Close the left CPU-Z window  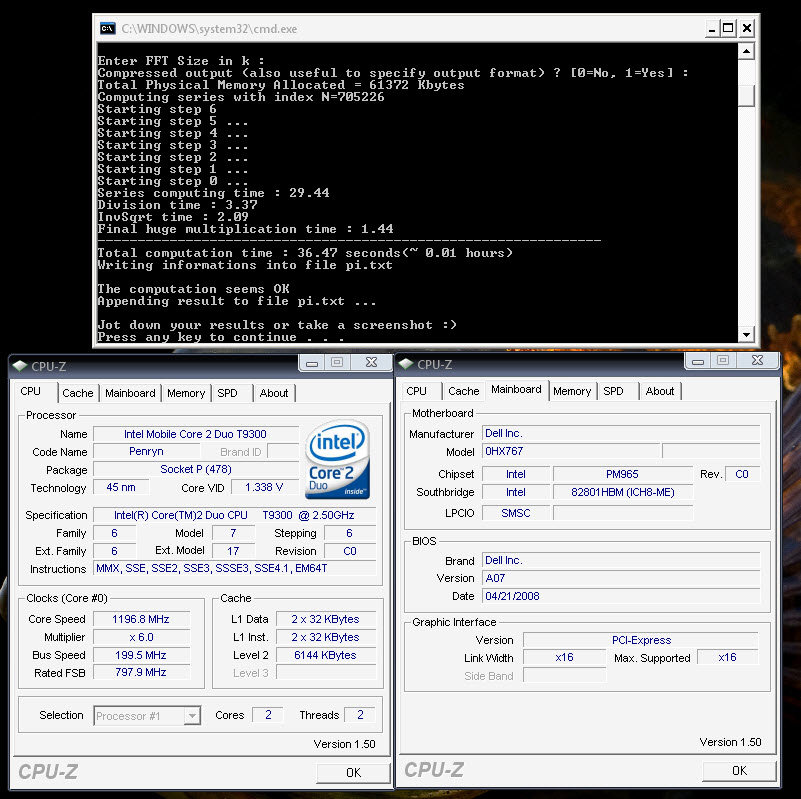371,363
